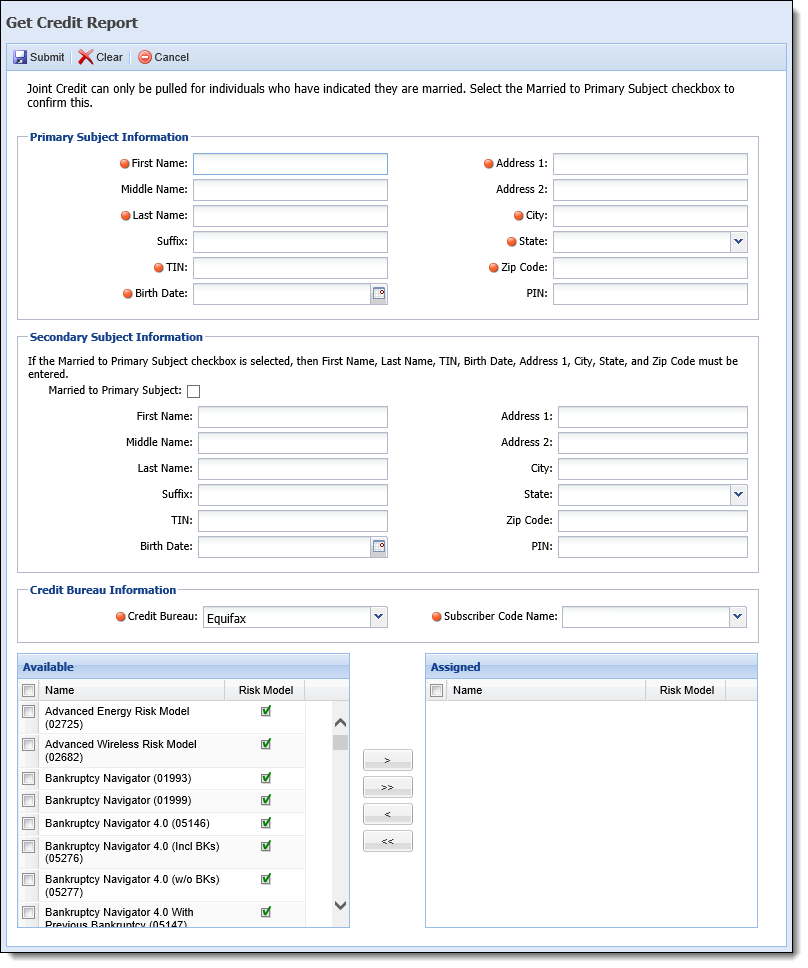
Task: Focus the Primary Birth Date field
Action: [282, 294]
